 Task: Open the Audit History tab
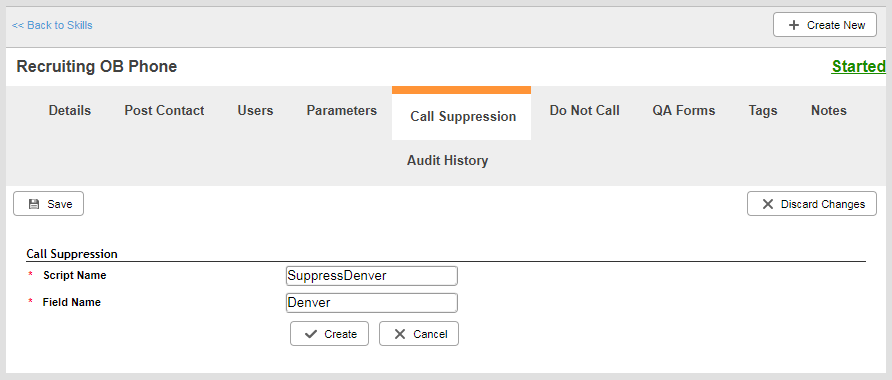pos(447,160)
